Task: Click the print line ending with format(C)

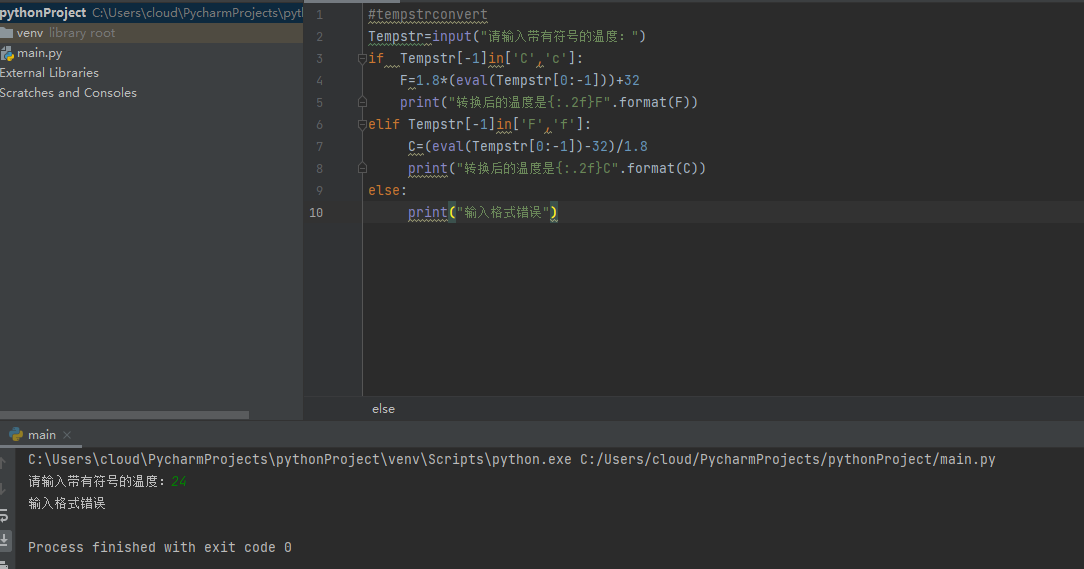Action: pos(557,169)
